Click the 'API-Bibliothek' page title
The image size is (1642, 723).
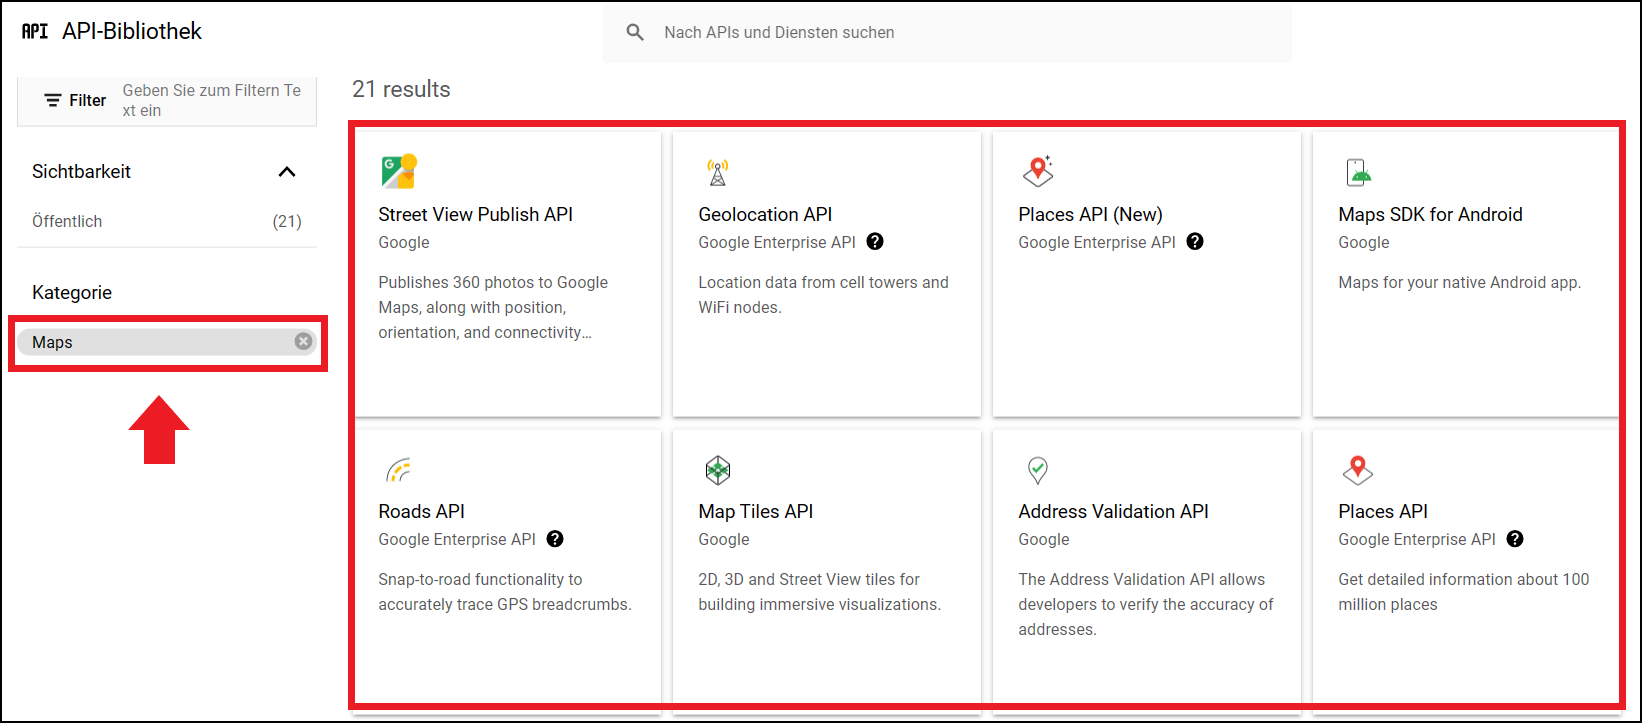(x=132, y=31)
